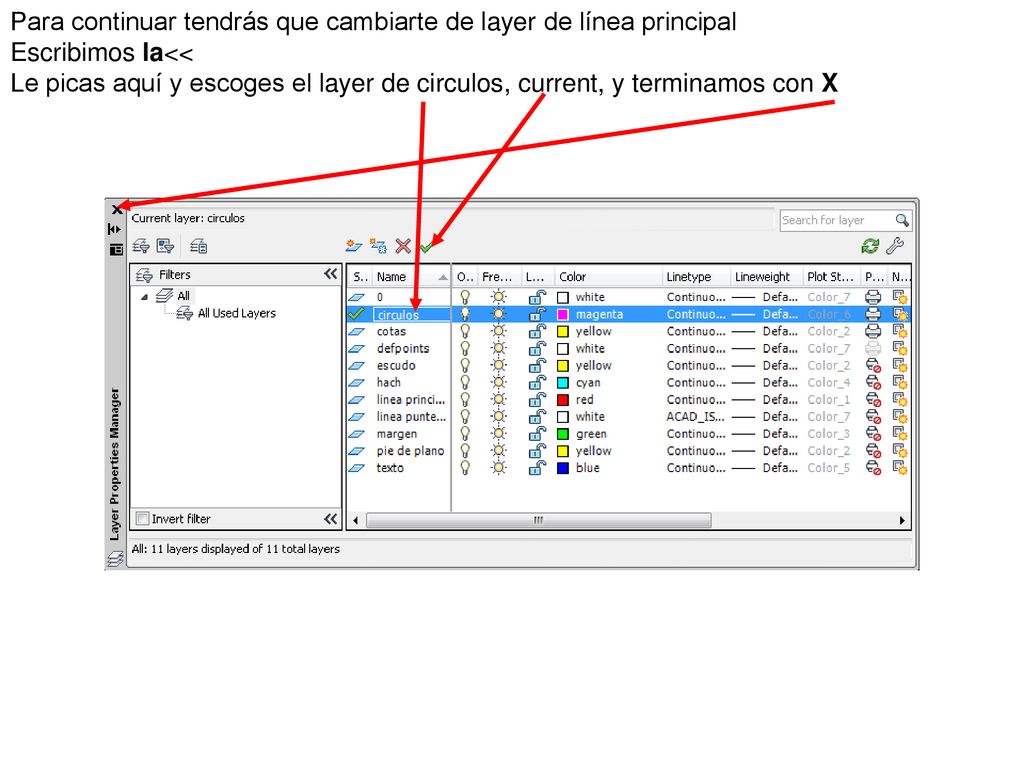Viewport: 1024px width, 768px height.
Task: Toggle lock for texto layer
Action: 537,468
